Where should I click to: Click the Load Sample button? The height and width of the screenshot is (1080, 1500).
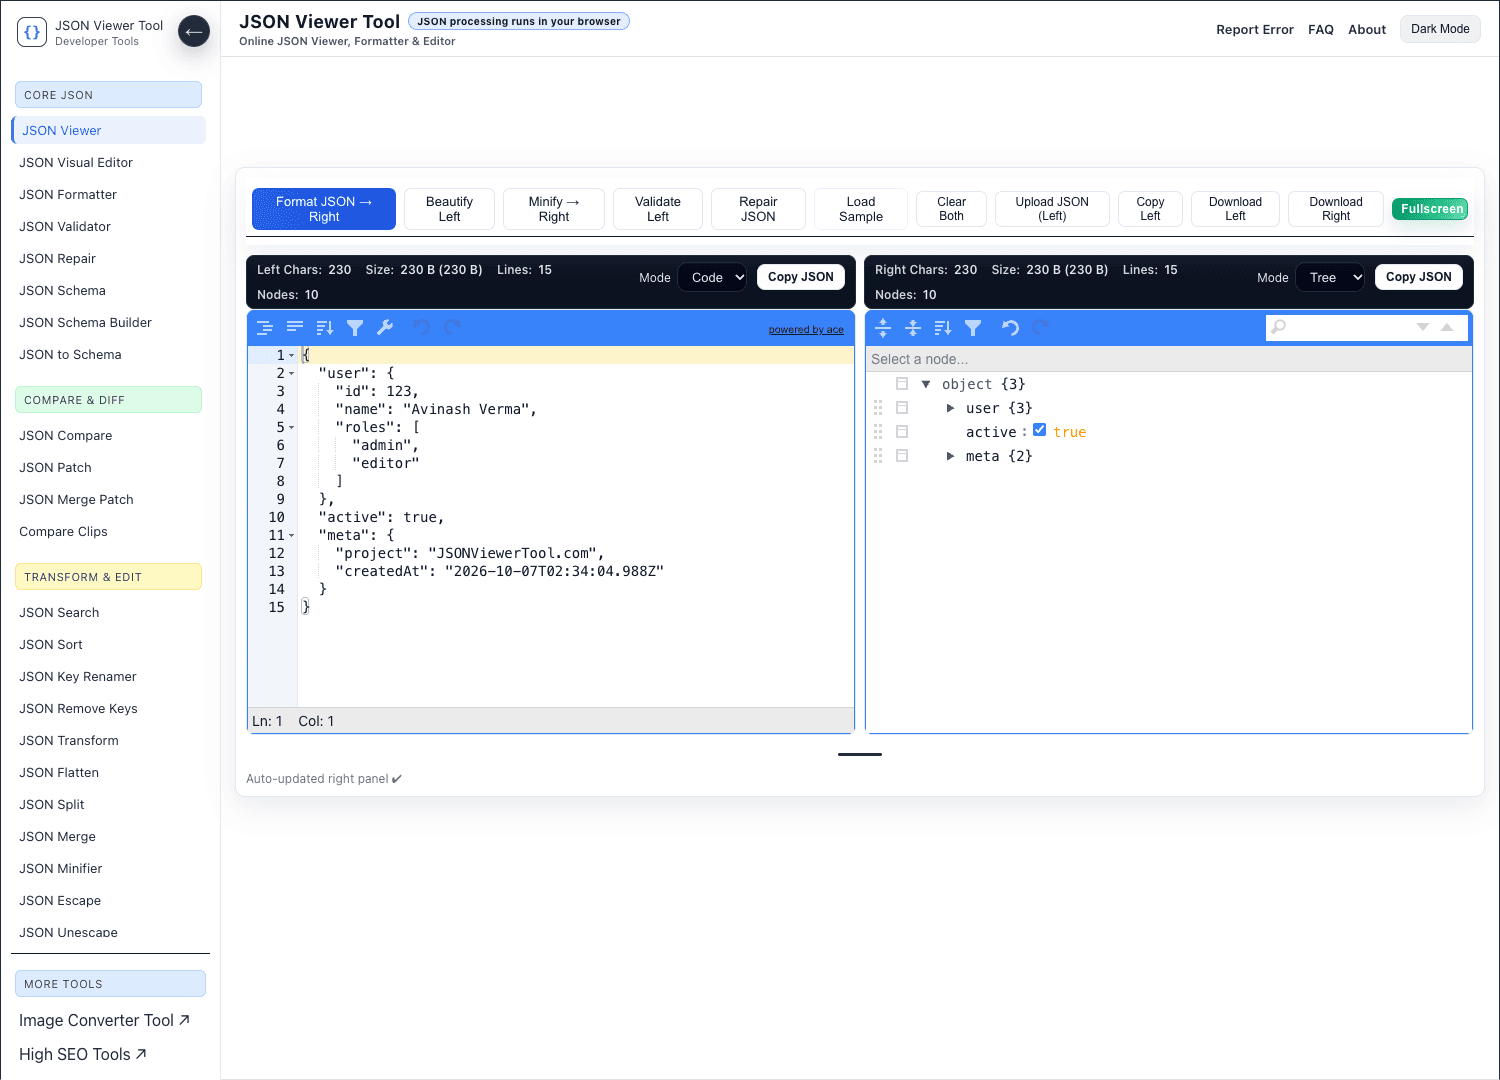click(x=861, y=209)
